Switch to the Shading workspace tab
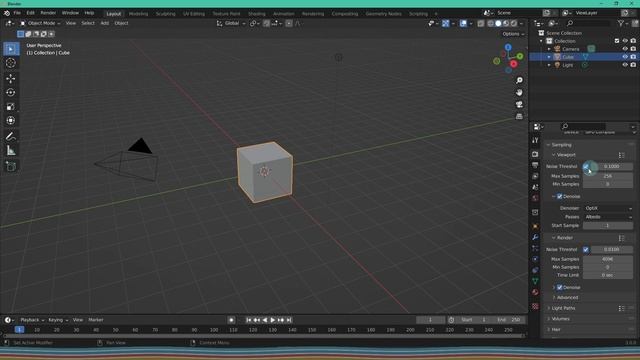Screen dimensions: 640x360 pyautogui.click(x=257, y=14)
